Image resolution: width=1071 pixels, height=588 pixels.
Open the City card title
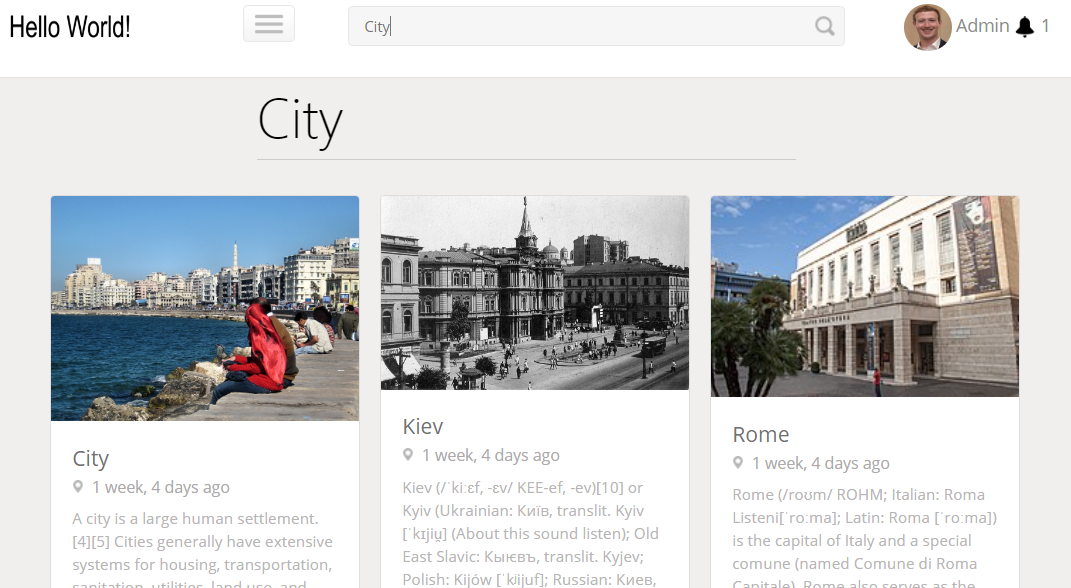tap(91, 459)
